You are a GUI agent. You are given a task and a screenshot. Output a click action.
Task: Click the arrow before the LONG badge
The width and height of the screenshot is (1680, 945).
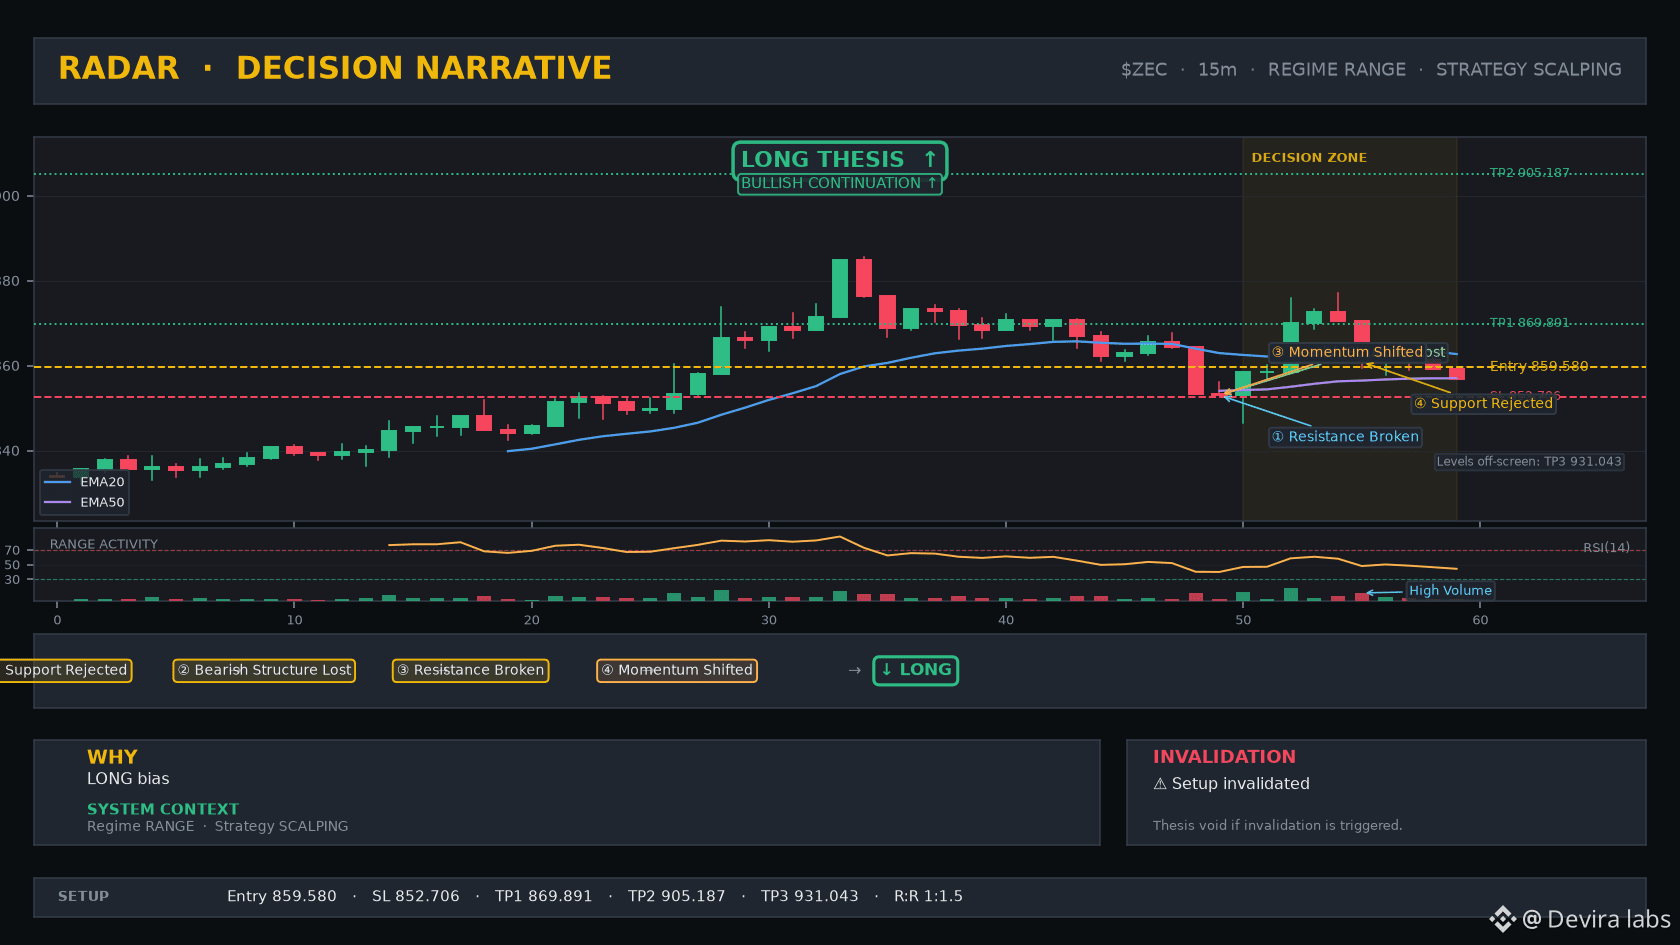click(854, 671)
